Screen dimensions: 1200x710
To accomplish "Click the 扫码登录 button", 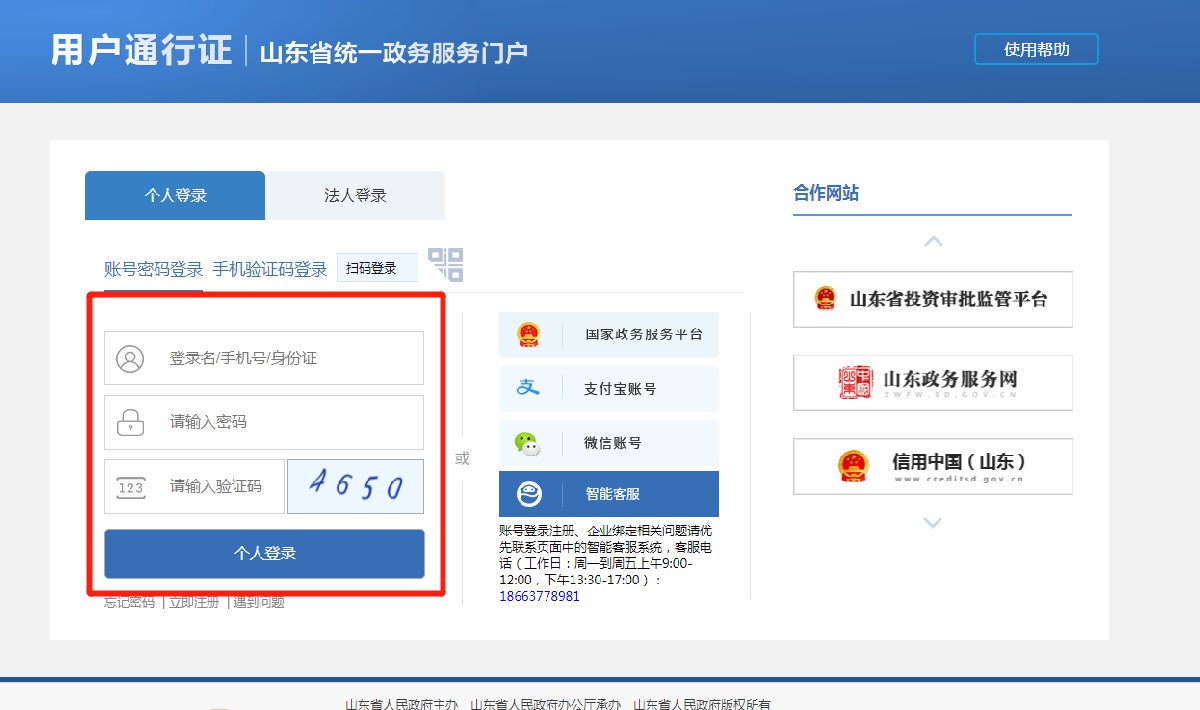I will [x=376, y=268].
